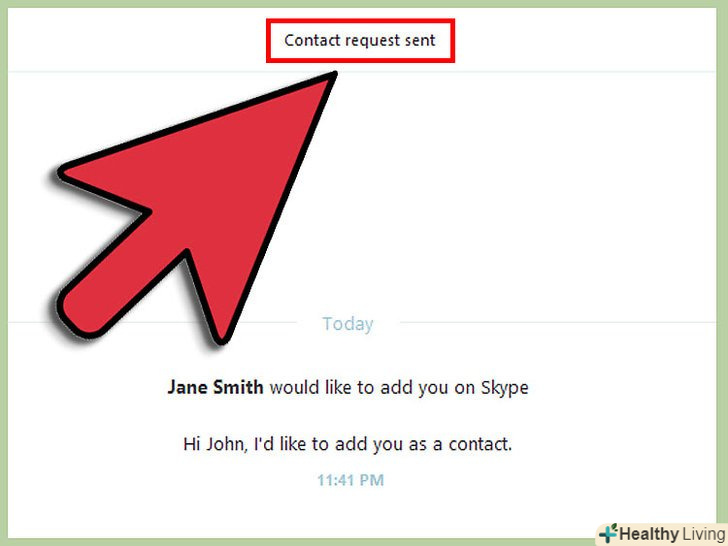Viewport: 728px width, 546px height.
Task: Click the word 'Skype' in the request
Action: pyautogui.click(x=504, y=388)
